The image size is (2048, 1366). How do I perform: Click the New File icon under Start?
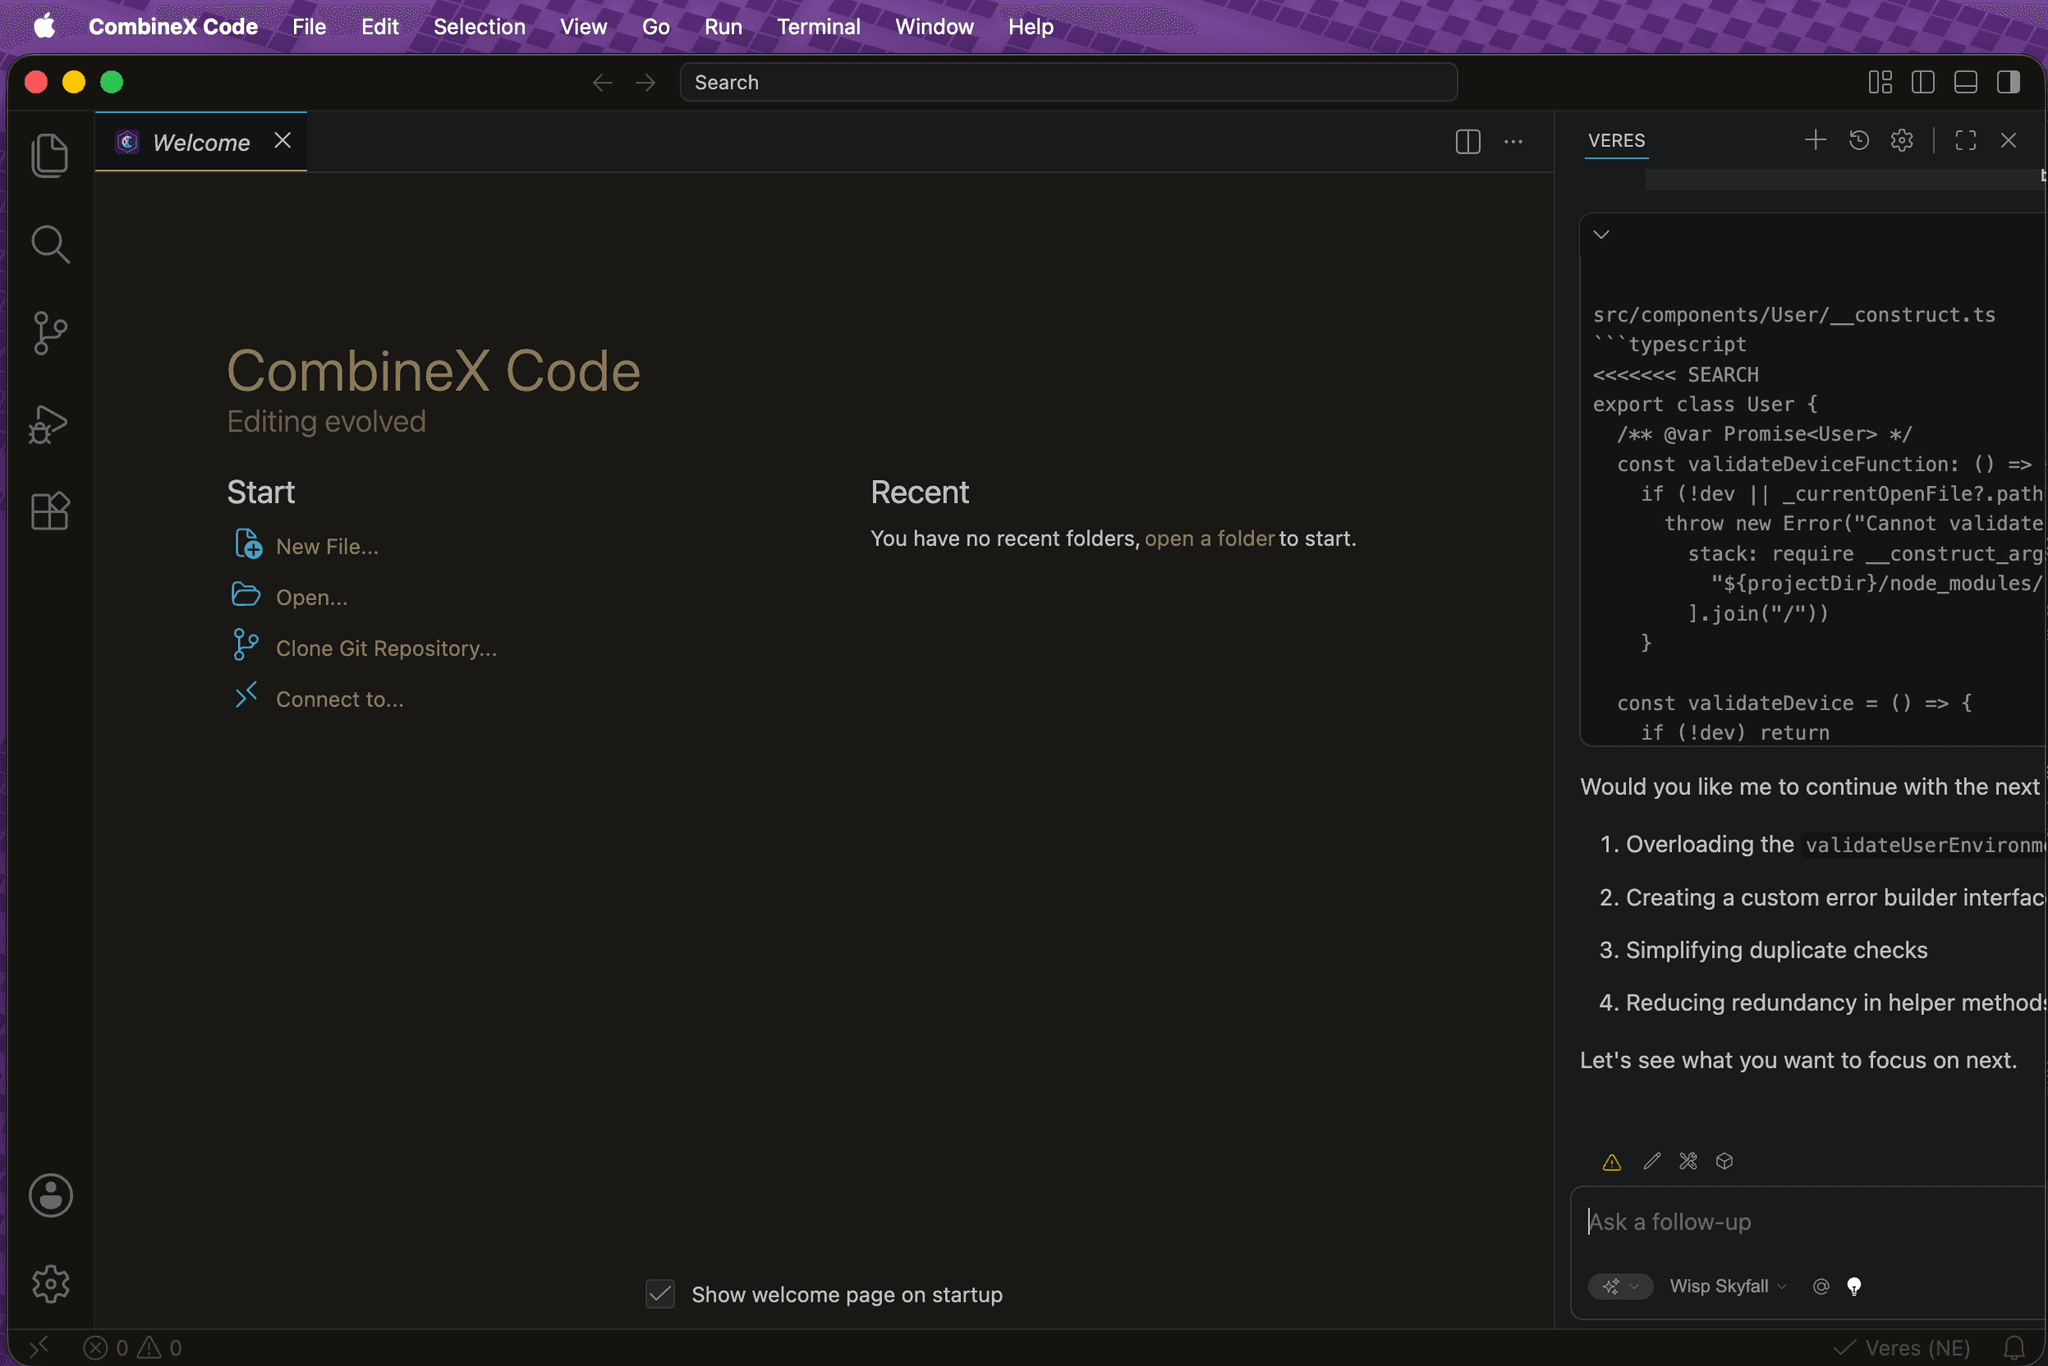tap(247, 545)
